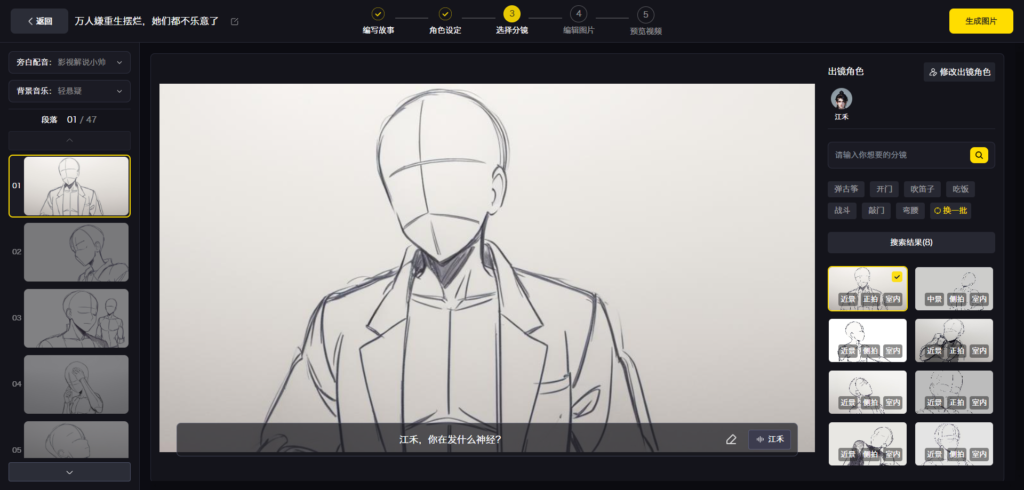Click the 江禾 voice speaker button
This screenshot has width=1024, height=490.
[x=769, y=439]
